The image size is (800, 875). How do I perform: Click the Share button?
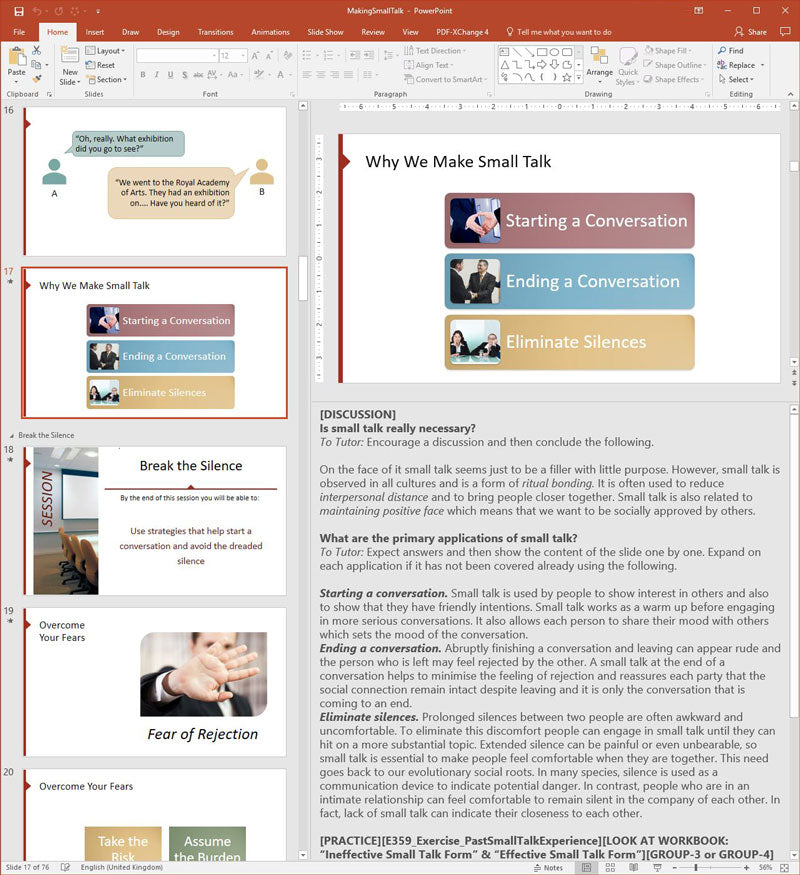(750, 32)
